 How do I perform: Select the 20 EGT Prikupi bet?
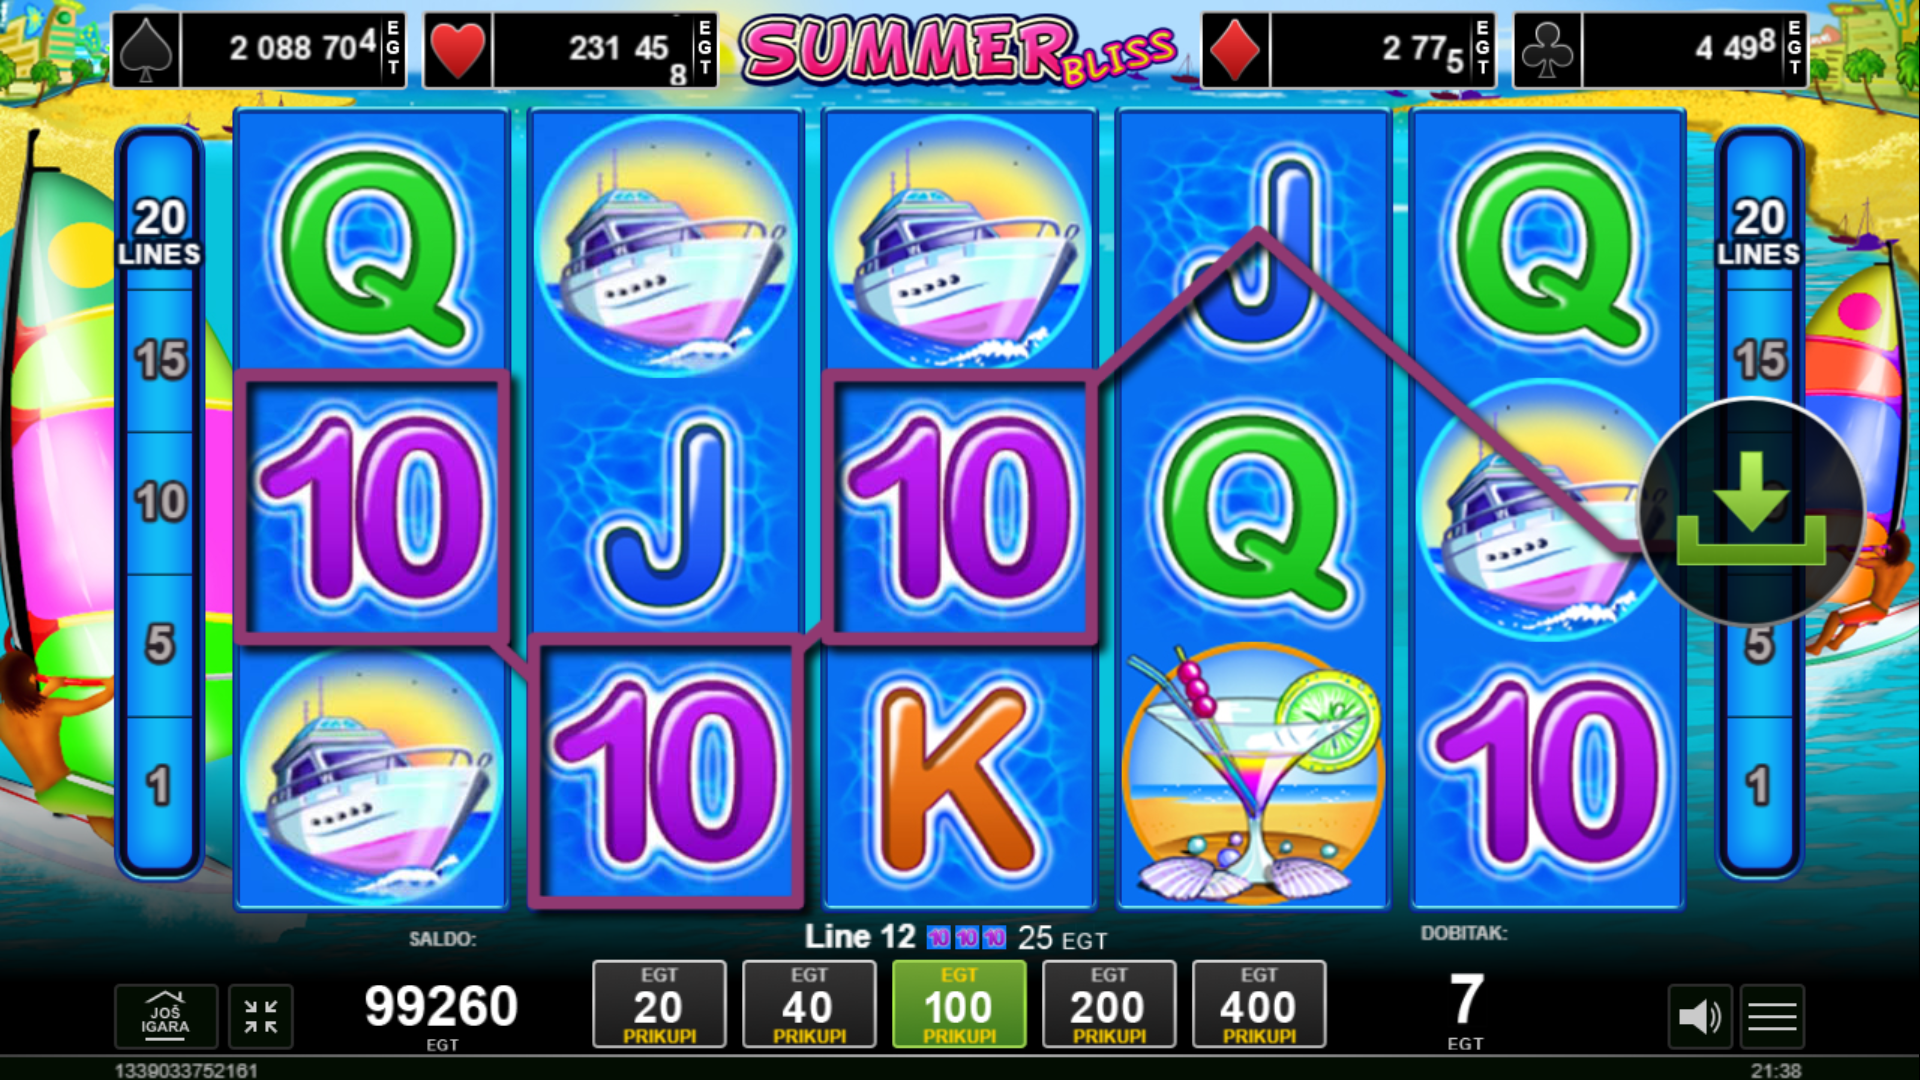coord(659,1004)
